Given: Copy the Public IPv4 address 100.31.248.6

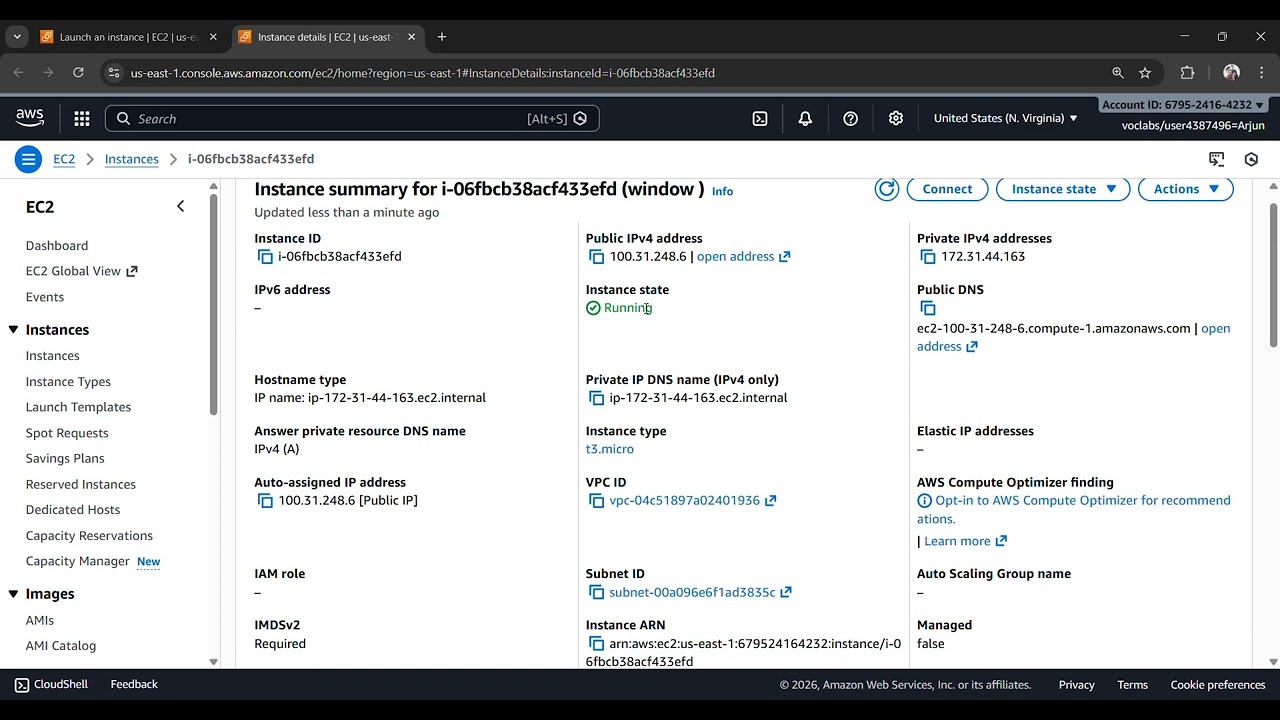Looking at the screenshot, I should point(596,257).
